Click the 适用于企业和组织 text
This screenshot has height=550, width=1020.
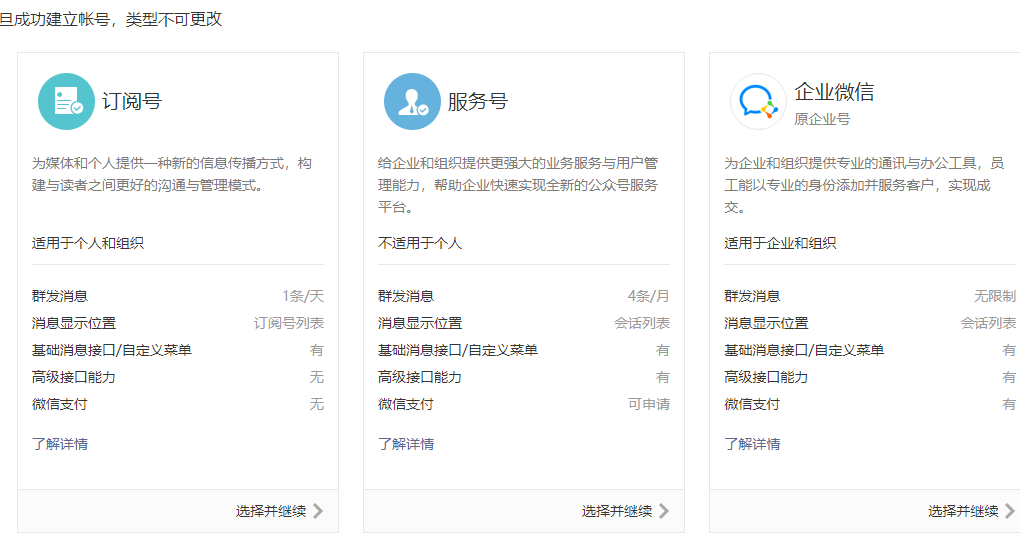pyautogui.click(x=780, y=243)
